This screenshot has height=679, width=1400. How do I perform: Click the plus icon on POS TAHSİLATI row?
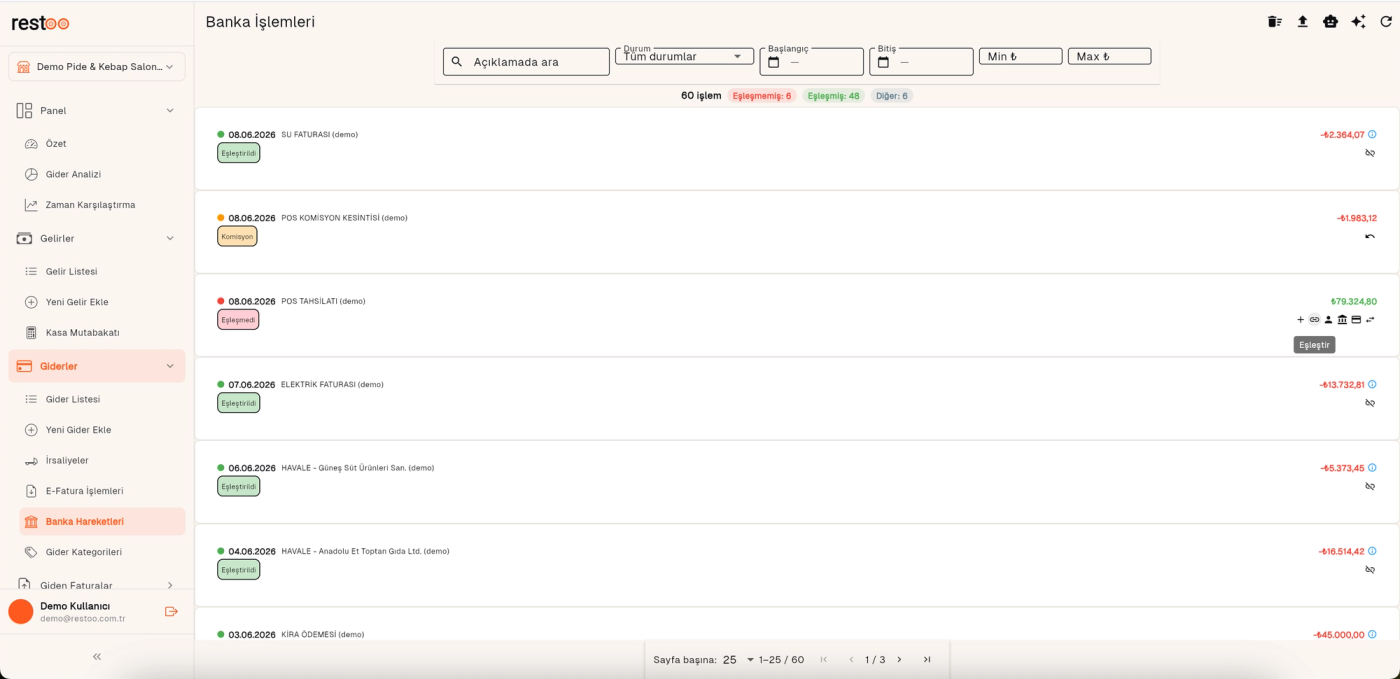1300,320
